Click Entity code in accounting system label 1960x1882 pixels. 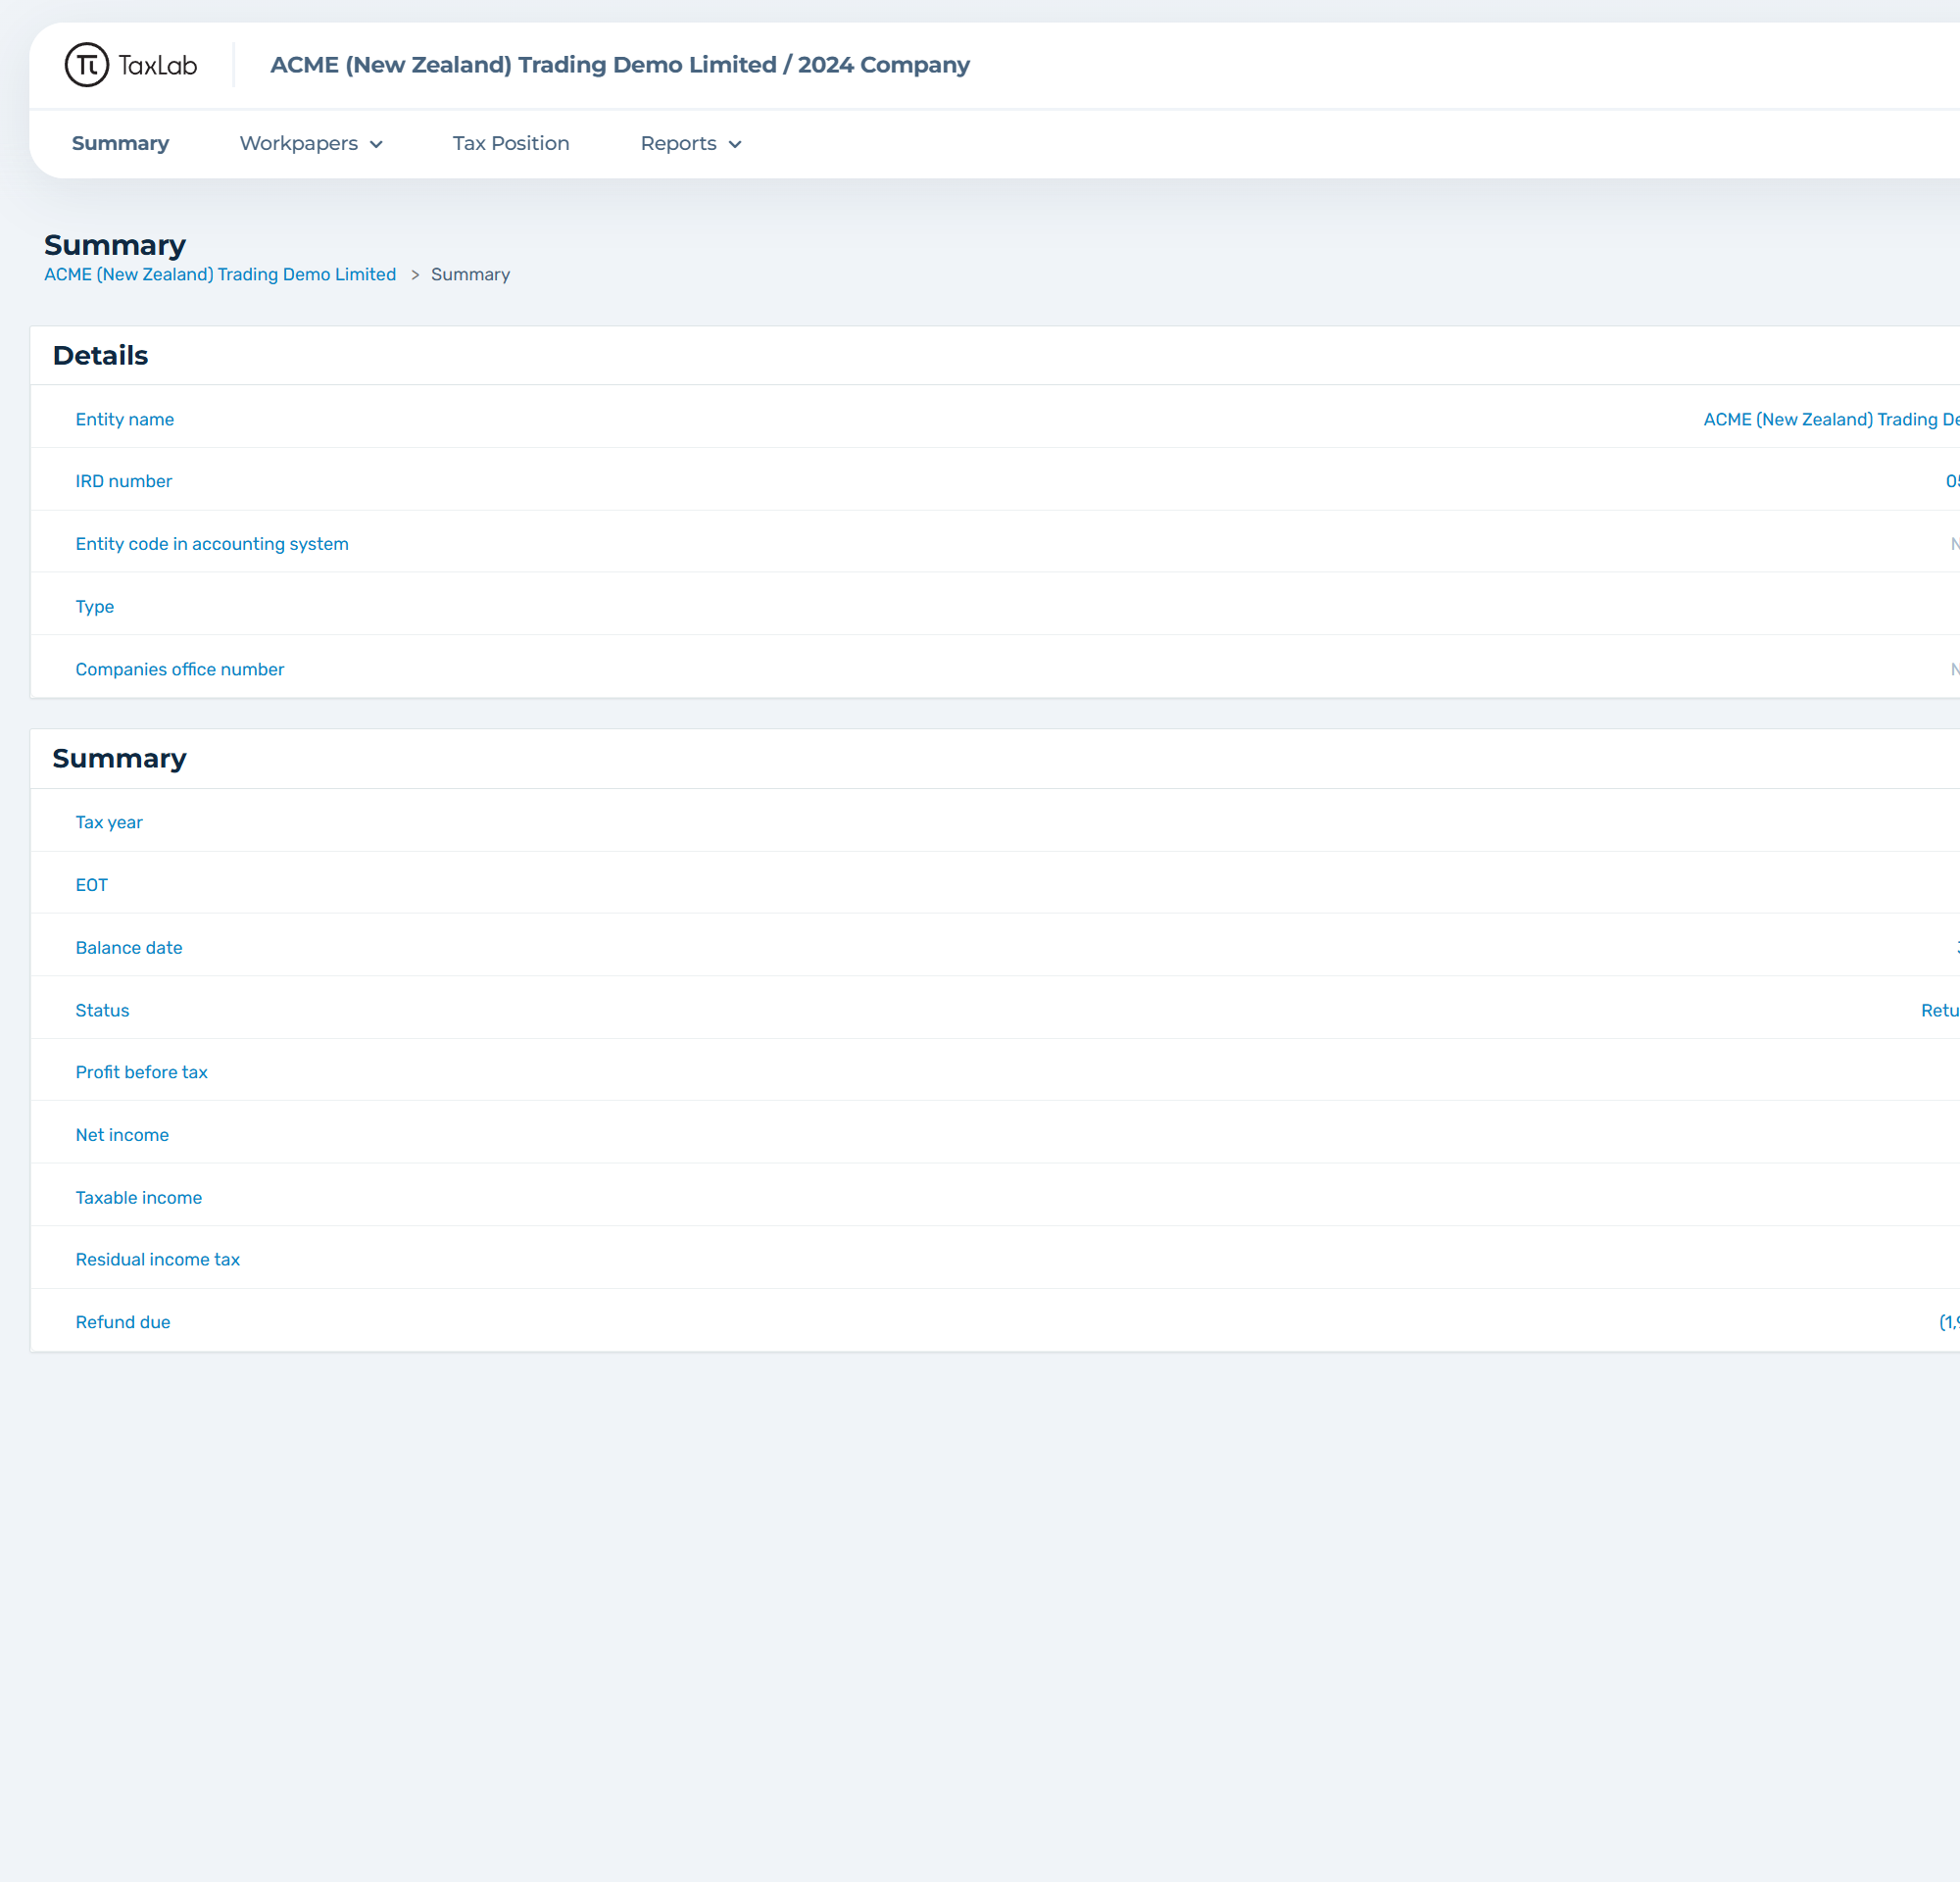(x=212, y=544)
